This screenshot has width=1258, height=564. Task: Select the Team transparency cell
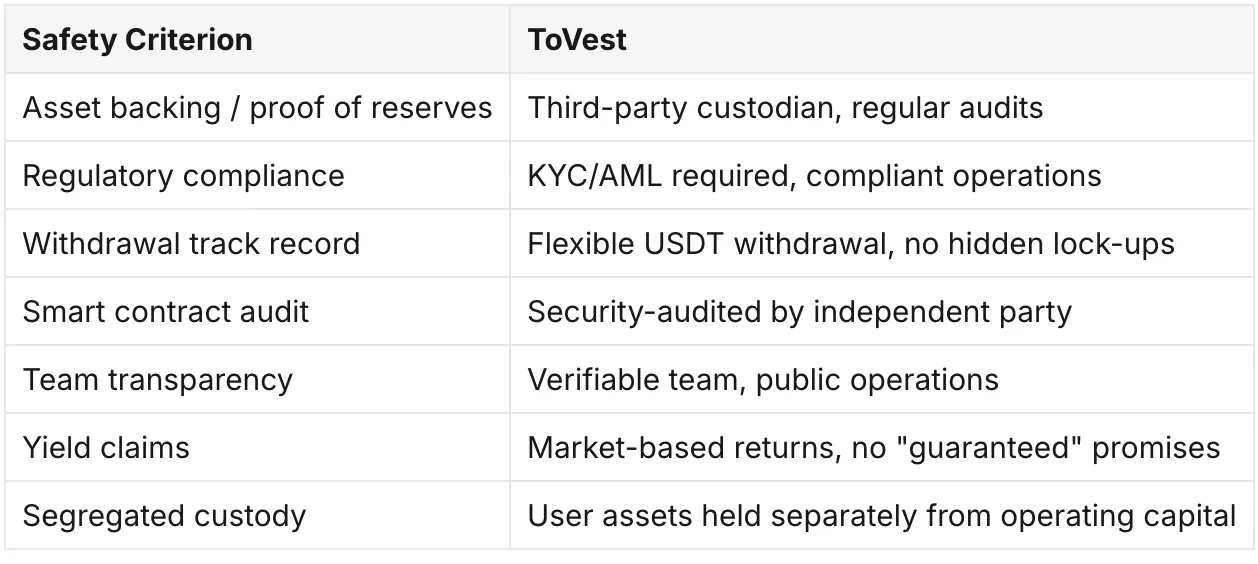257,379
